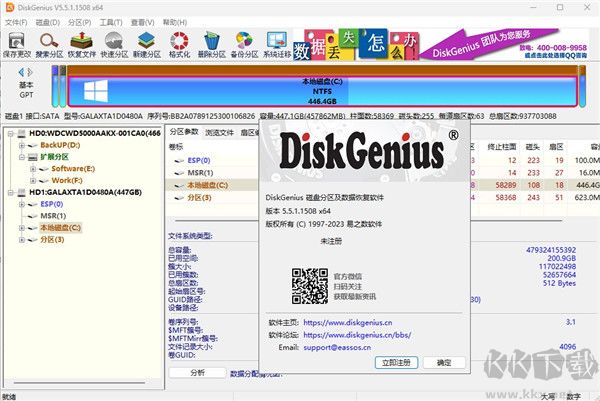Click the 200.9GB value

(x=561, y=258)
